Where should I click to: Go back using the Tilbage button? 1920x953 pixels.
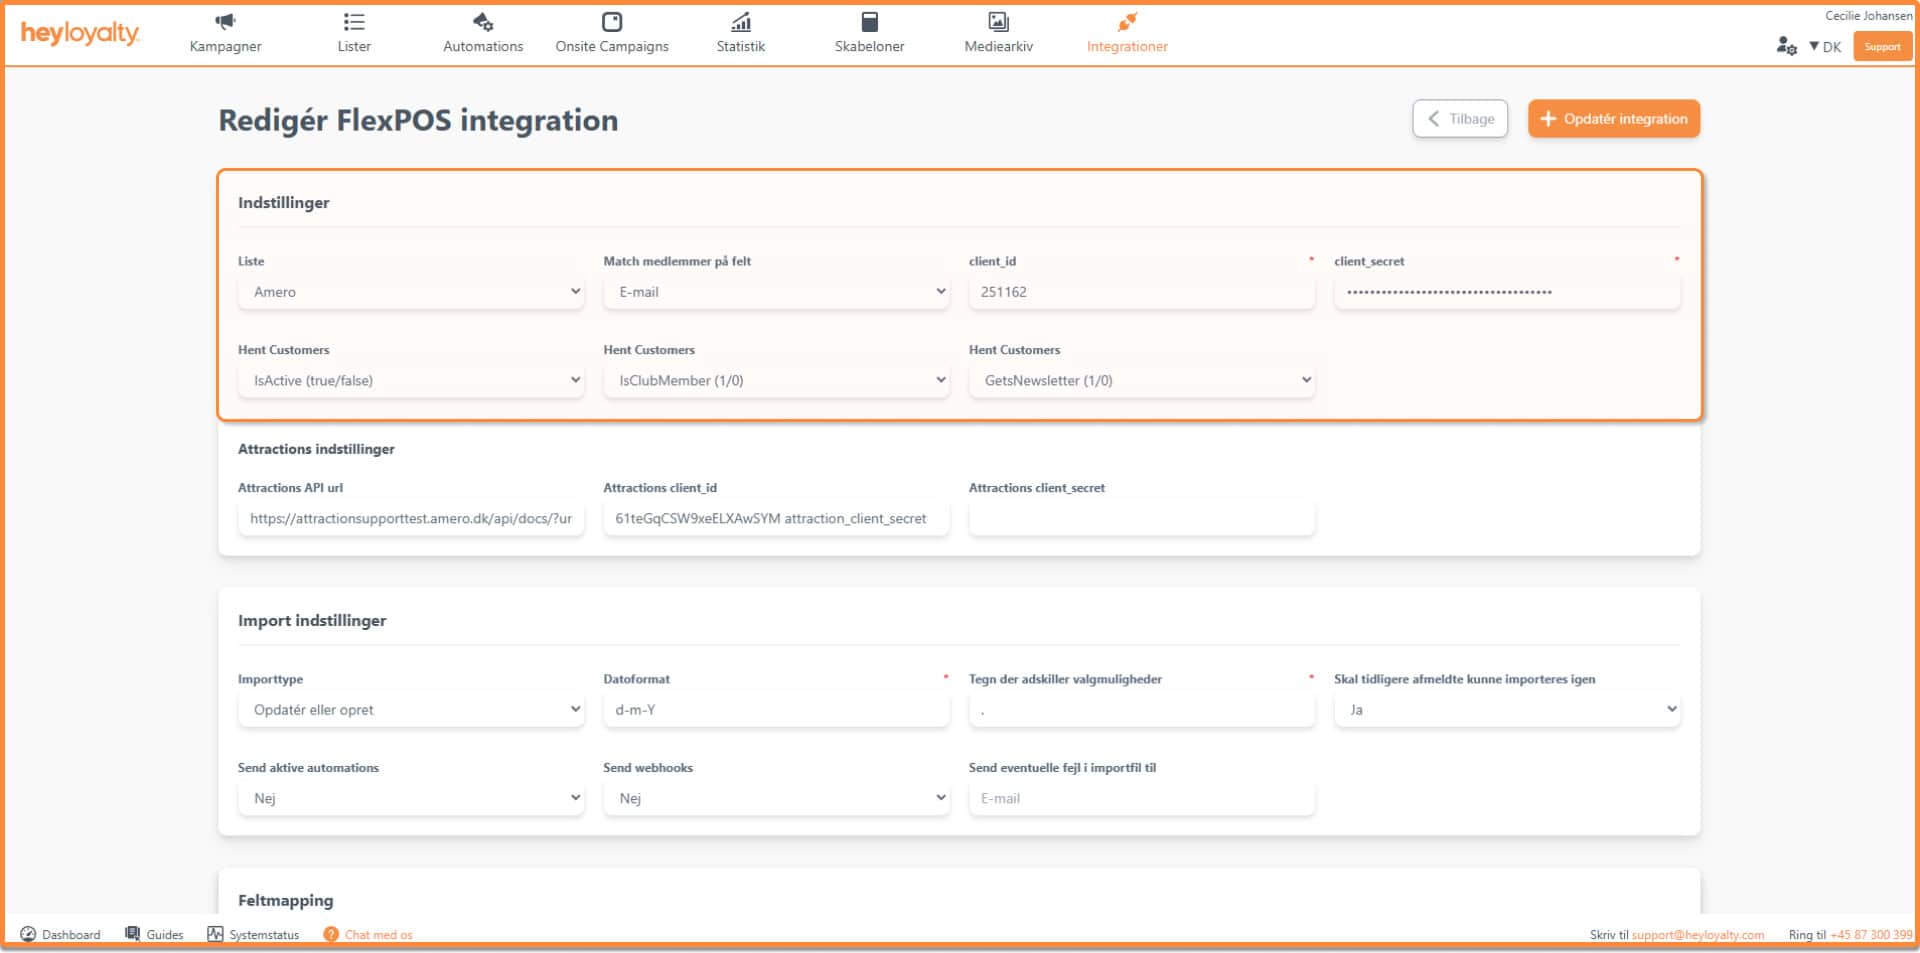coord(1460,119)
